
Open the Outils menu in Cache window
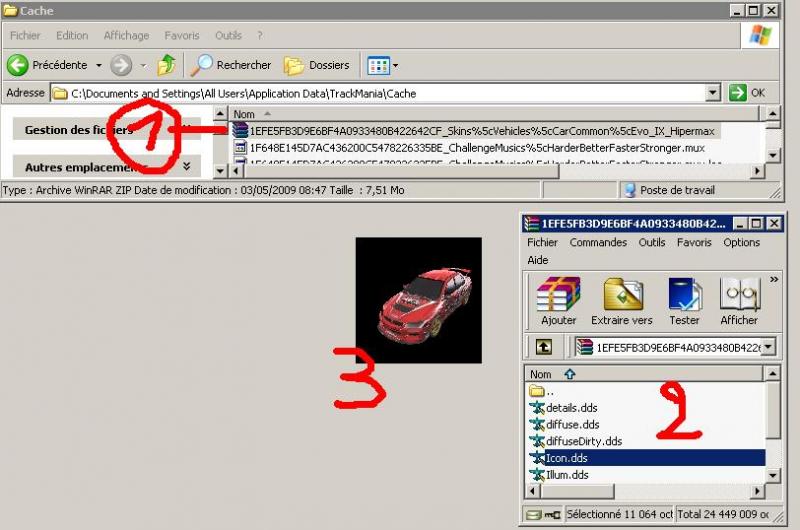[x=228, y=35]
